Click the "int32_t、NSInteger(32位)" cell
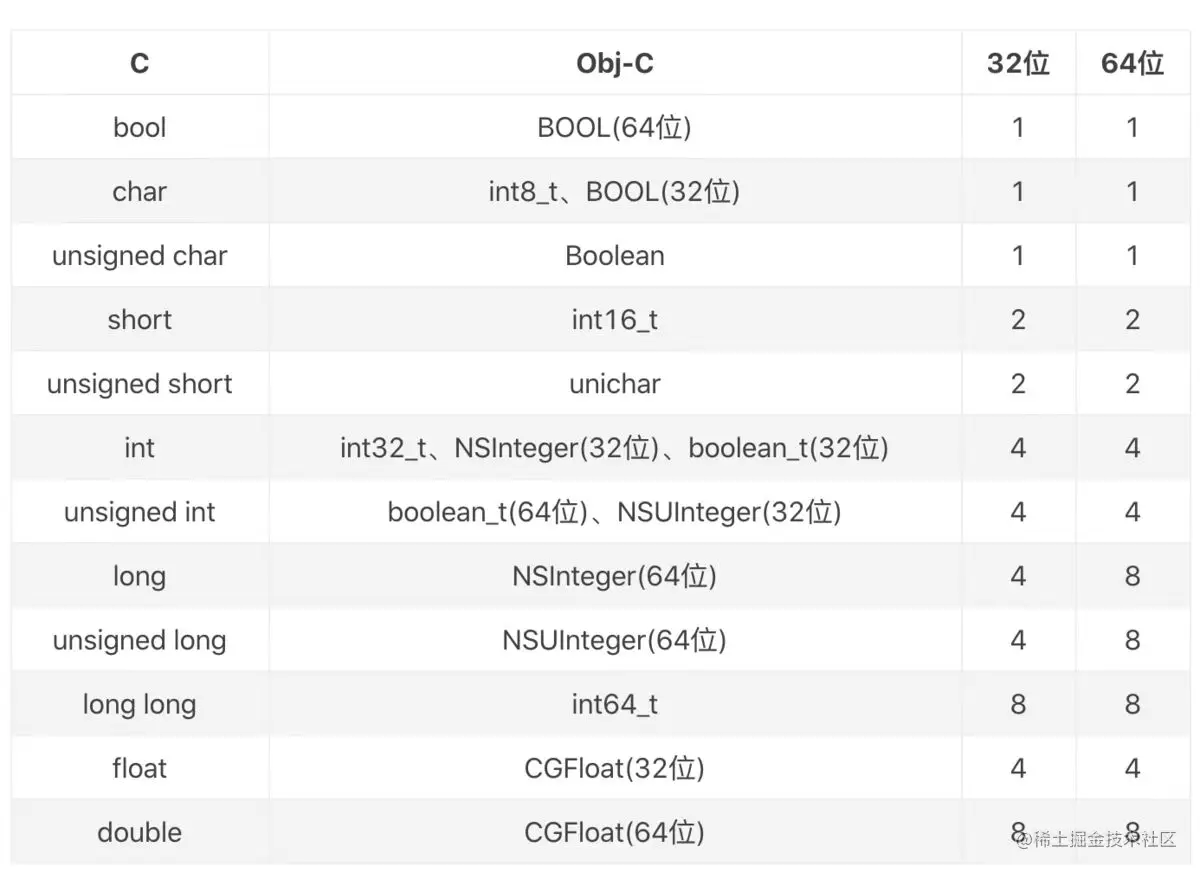Image resolution: width=1200 pixels, height=873 pixels. [614, 448]
